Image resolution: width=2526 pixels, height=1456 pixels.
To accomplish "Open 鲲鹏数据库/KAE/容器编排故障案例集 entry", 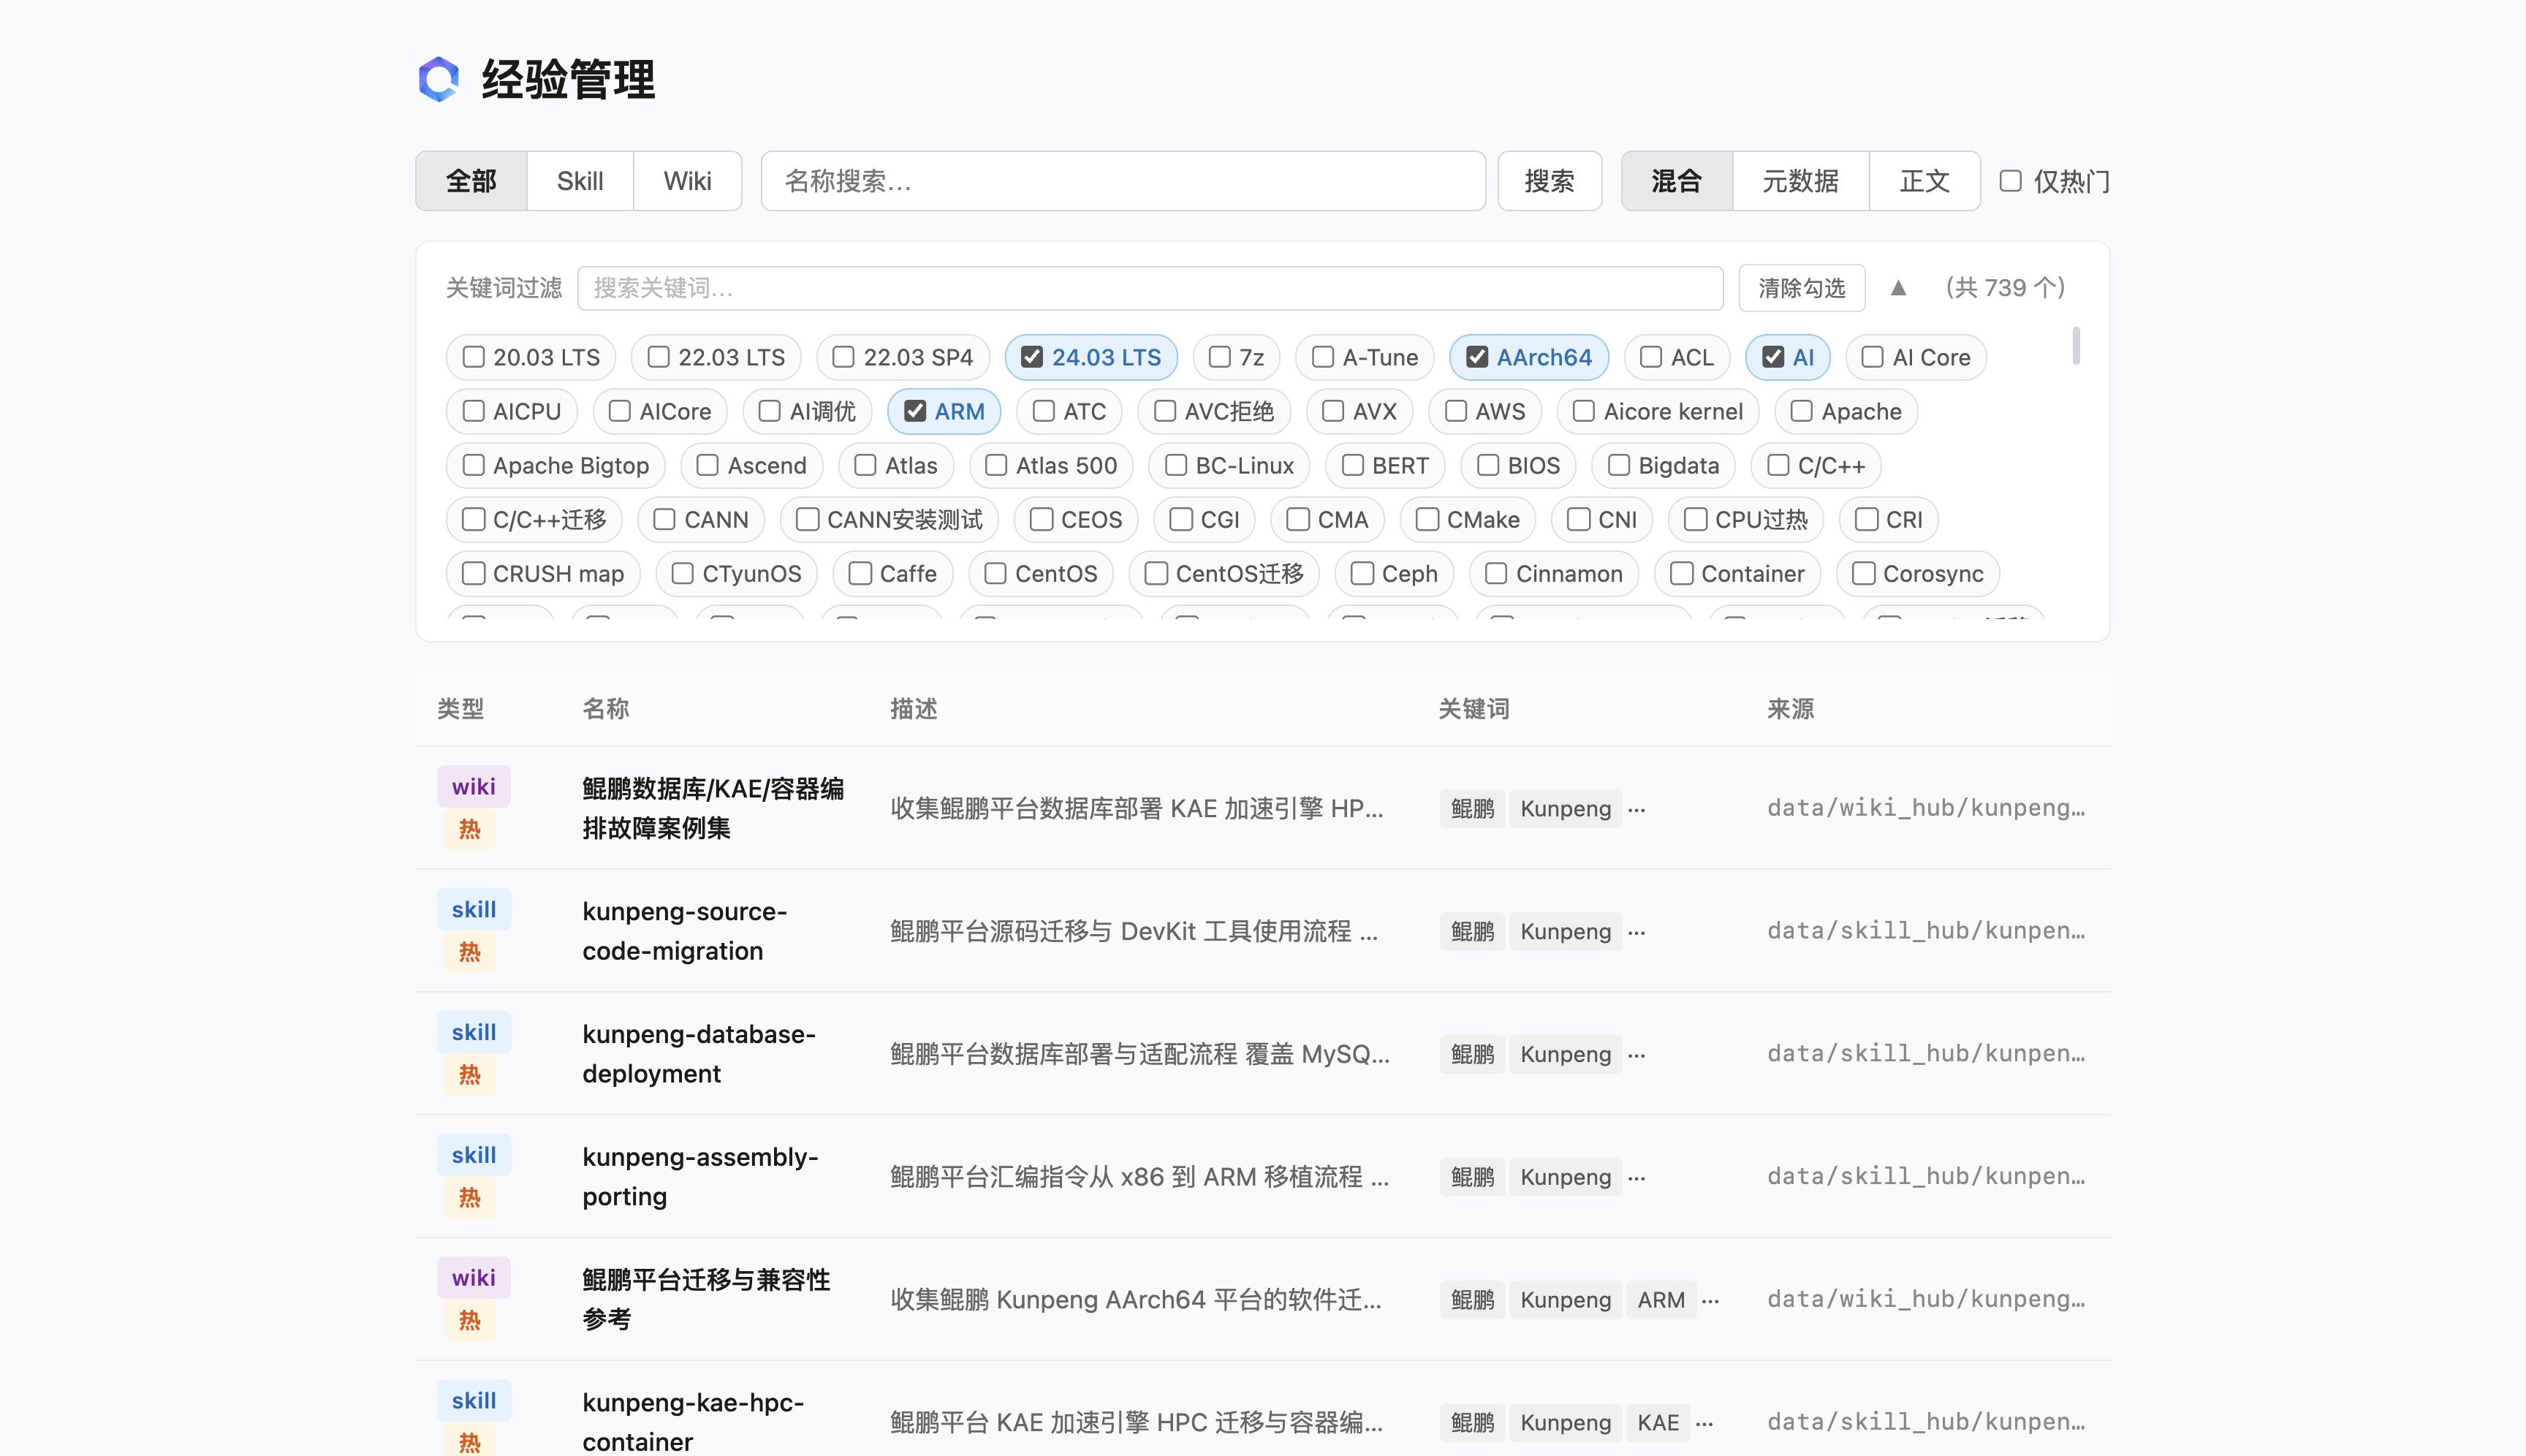I will click(x=713, y=808).
